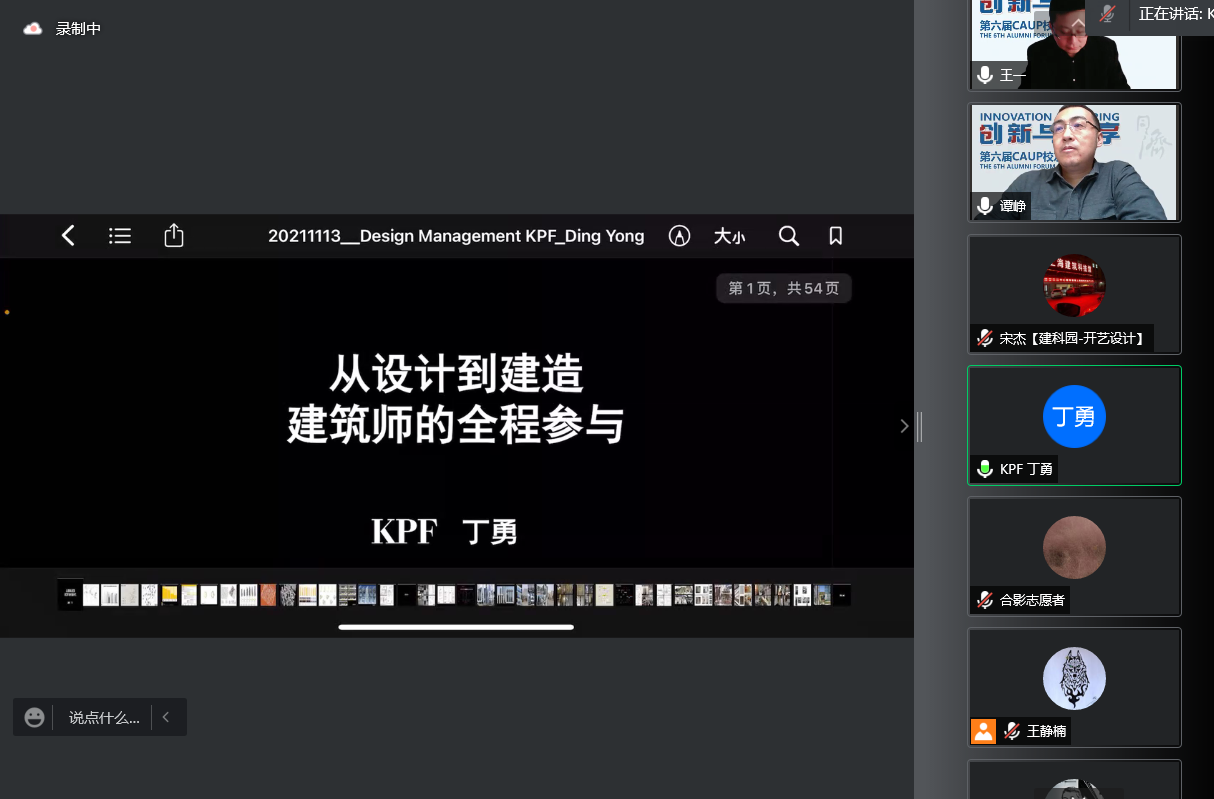The width and height of the screenshot is (1214, 799).
Task: Click the brown avatar of 合影志愿者
Action: 1074,548
